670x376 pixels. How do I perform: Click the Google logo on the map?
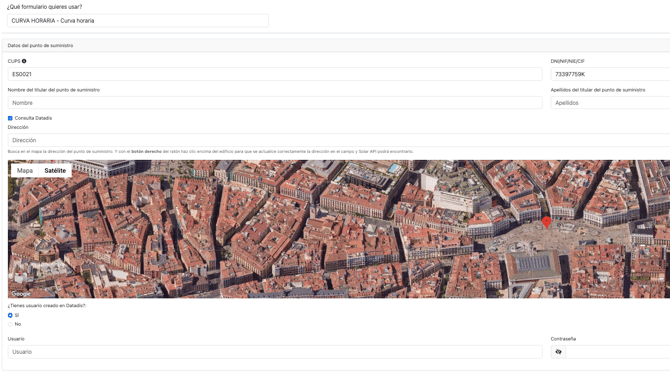(x=21, y=294)
